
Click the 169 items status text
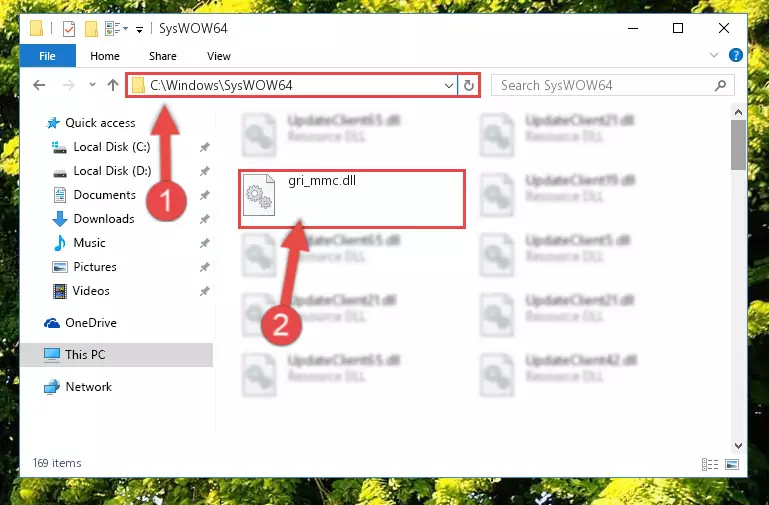(57, 463)
